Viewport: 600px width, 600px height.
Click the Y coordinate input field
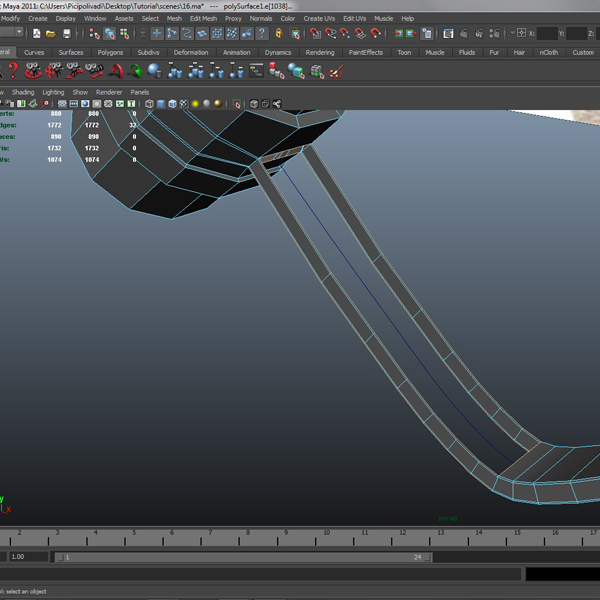pos(576,34)
